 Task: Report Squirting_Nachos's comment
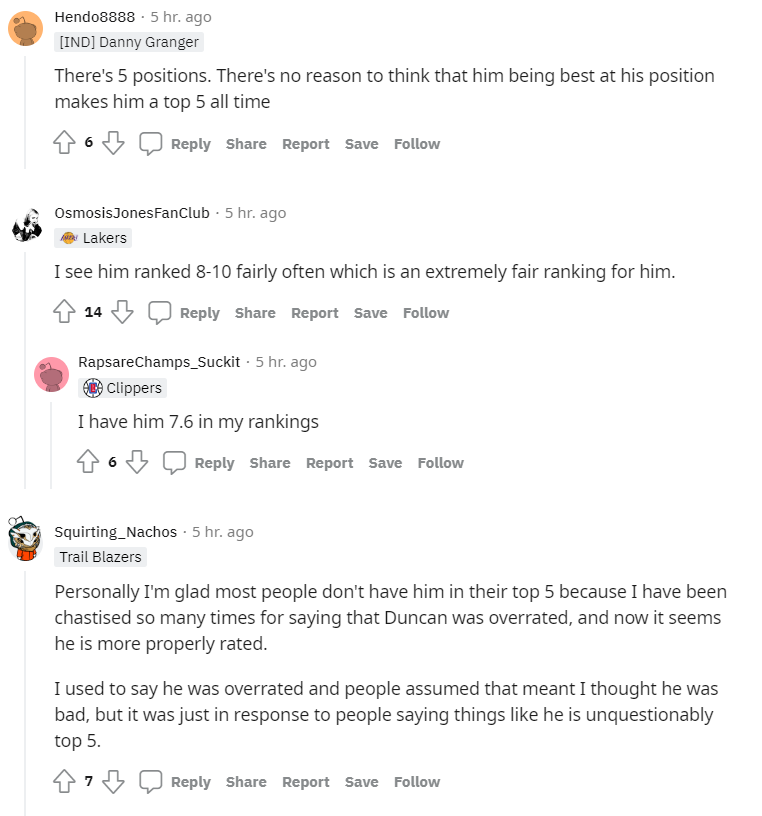pos(305,782)
